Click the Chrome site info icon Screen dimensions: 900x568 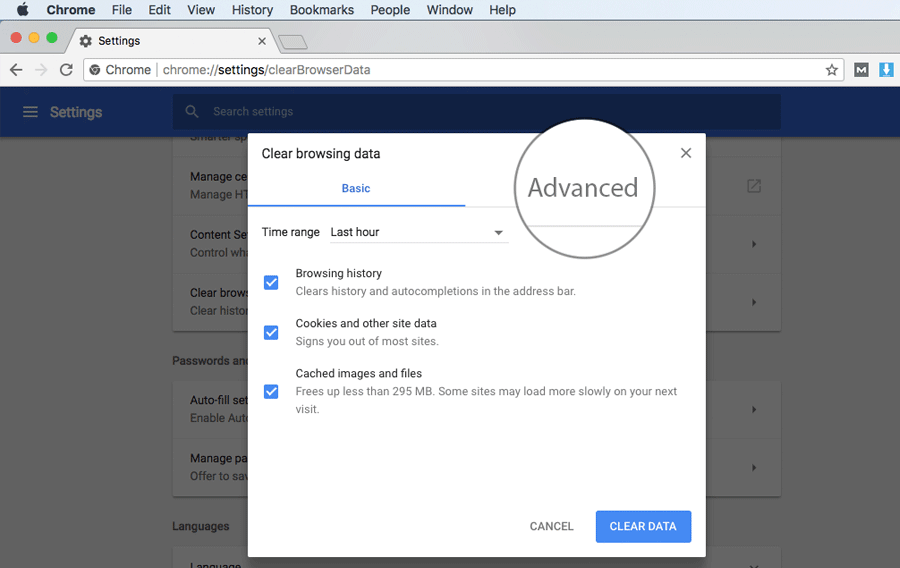[x=95, y=70]
